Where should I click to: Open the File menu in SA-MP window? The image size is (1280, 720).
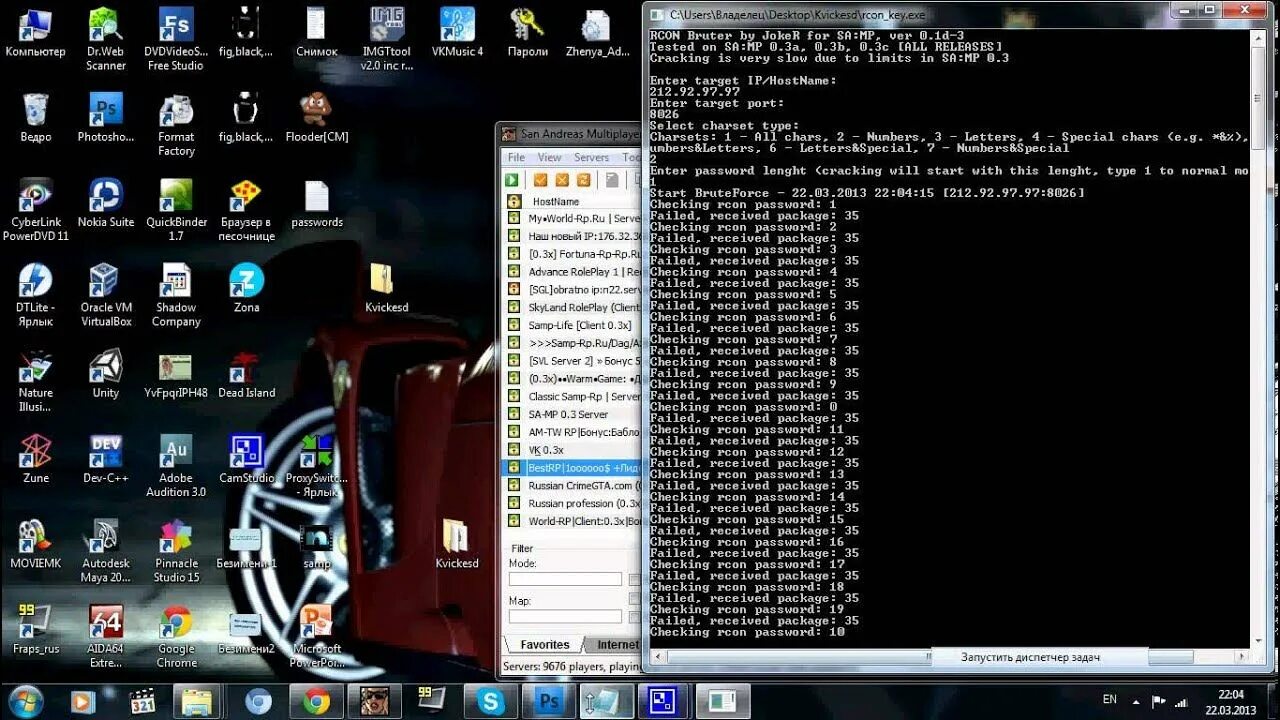(x=516, y=157)
